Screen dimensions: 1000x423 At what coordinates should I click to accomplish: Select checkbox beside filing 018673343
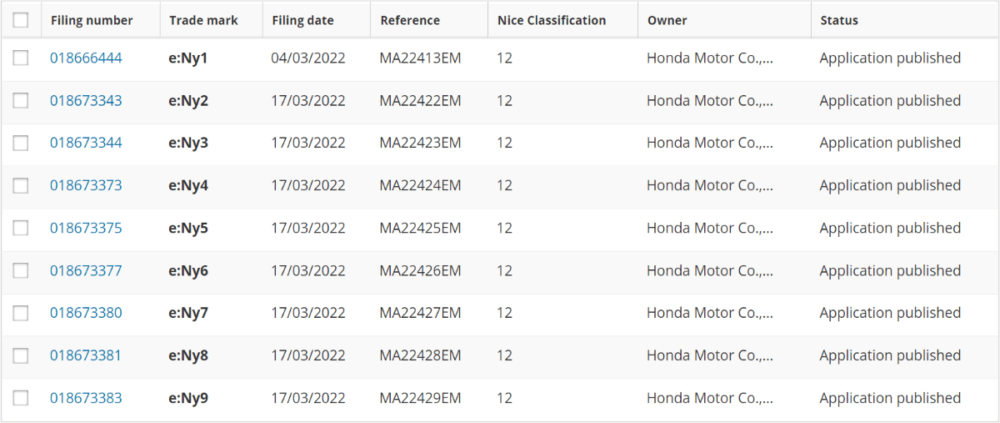(20, 101)
